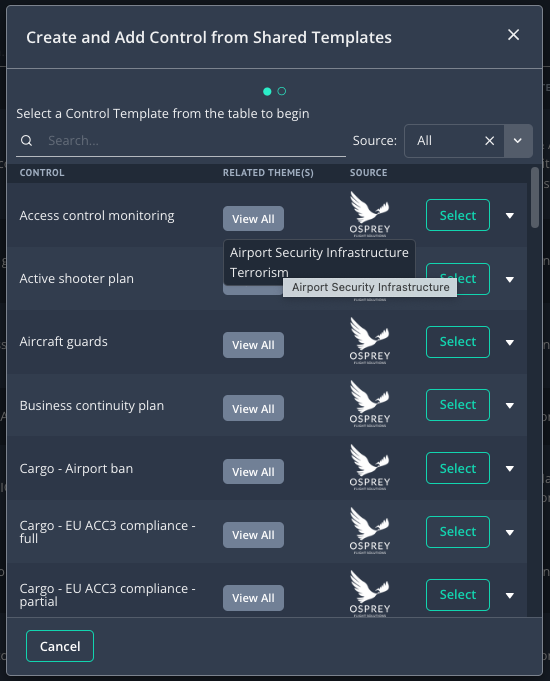
Task: Expand the Access control monitoring row details
Action: [510, 215]
